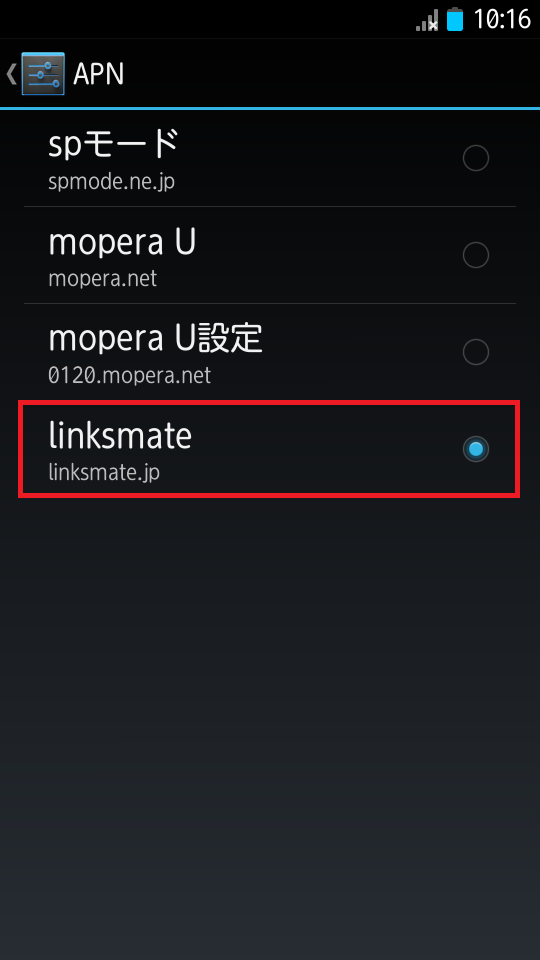
Task: Tap the 0120.mopera.net address text
Action: pyautogui.click(x=130, y=375)
